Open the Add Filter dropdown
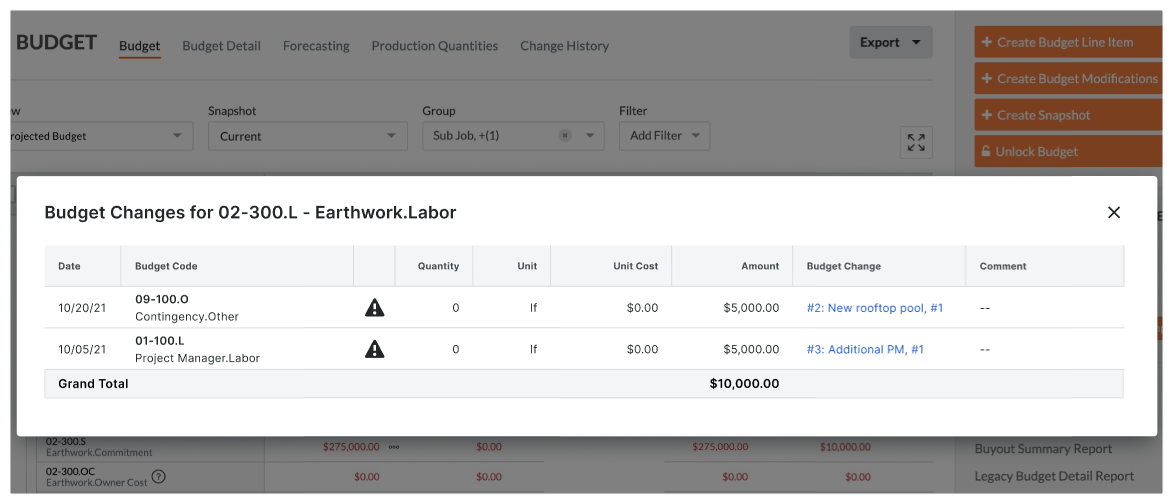The image size is (1173, 504). [664, 136]
